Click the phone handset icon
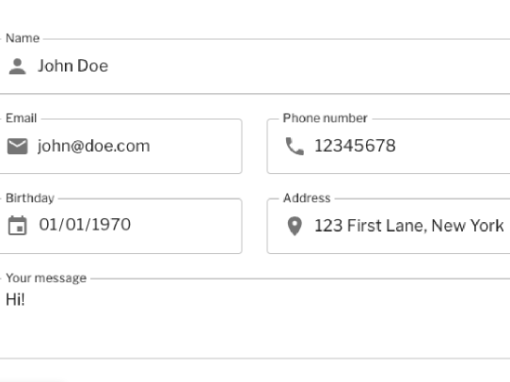Image resolution: width=510 pixels, height=382 pixels. tap(295, 146)
